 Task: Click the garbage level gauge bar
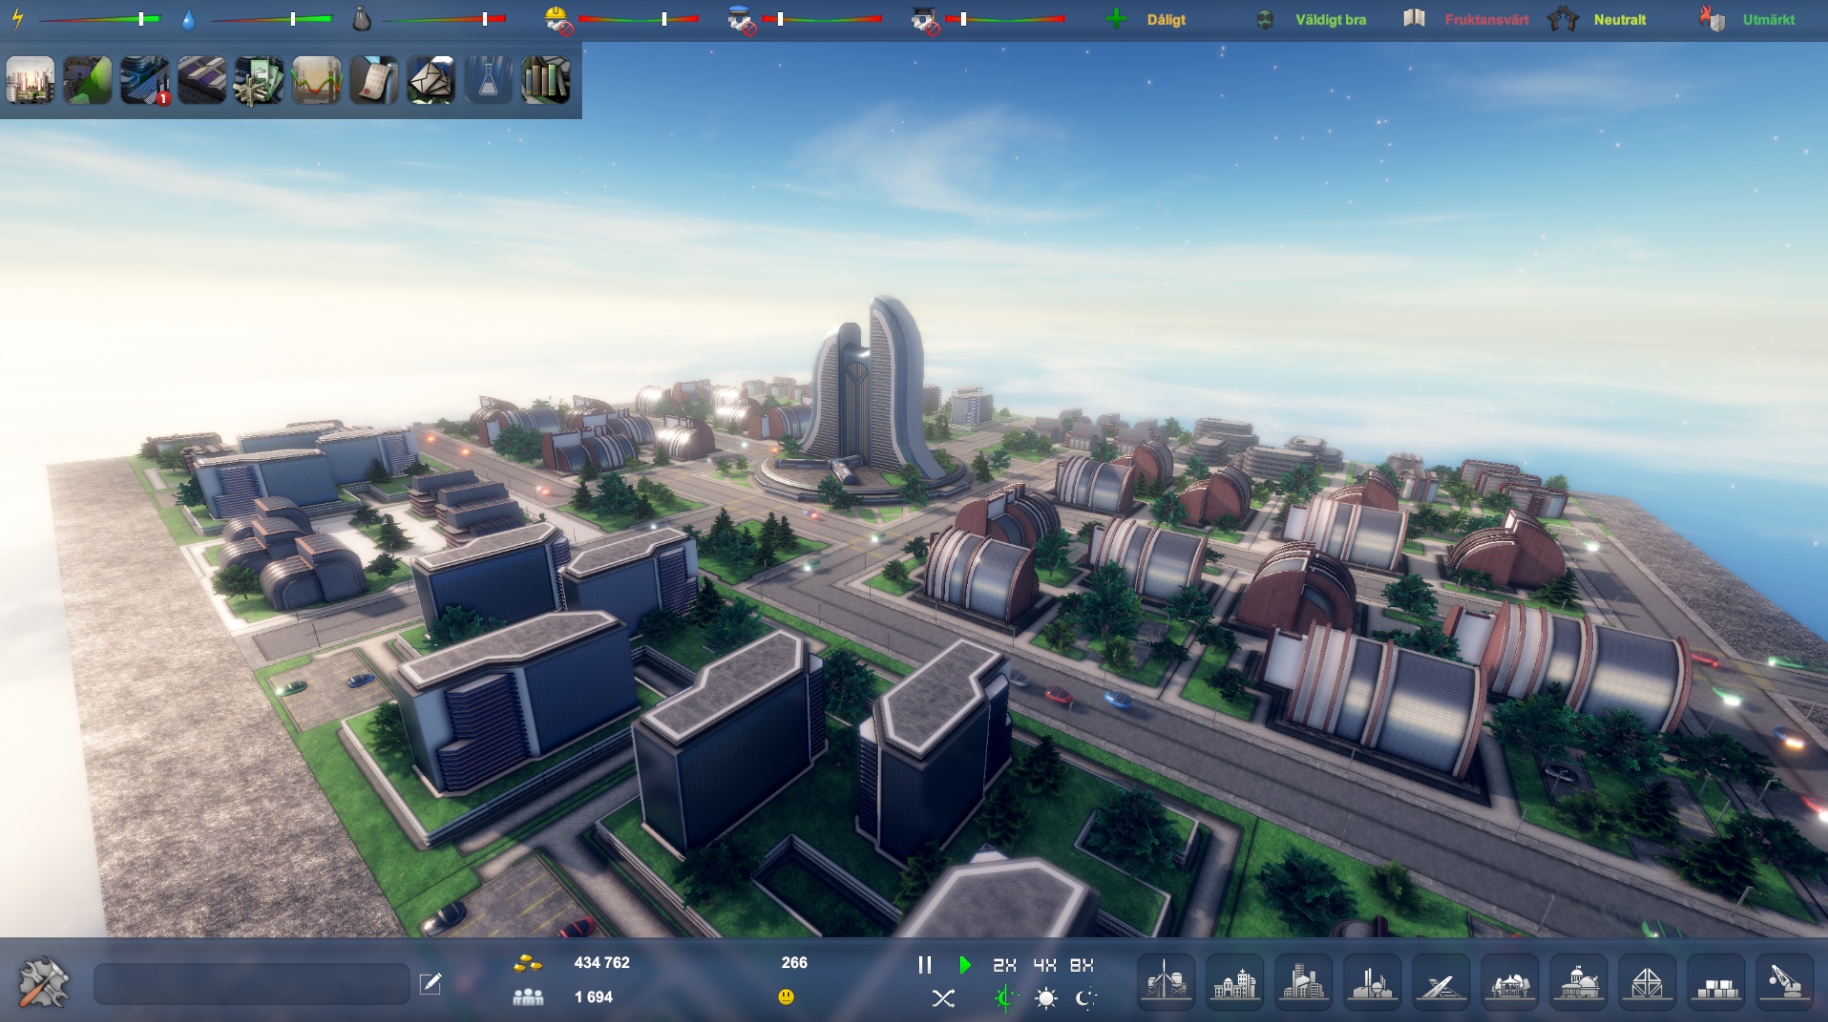tap(444, 19)
